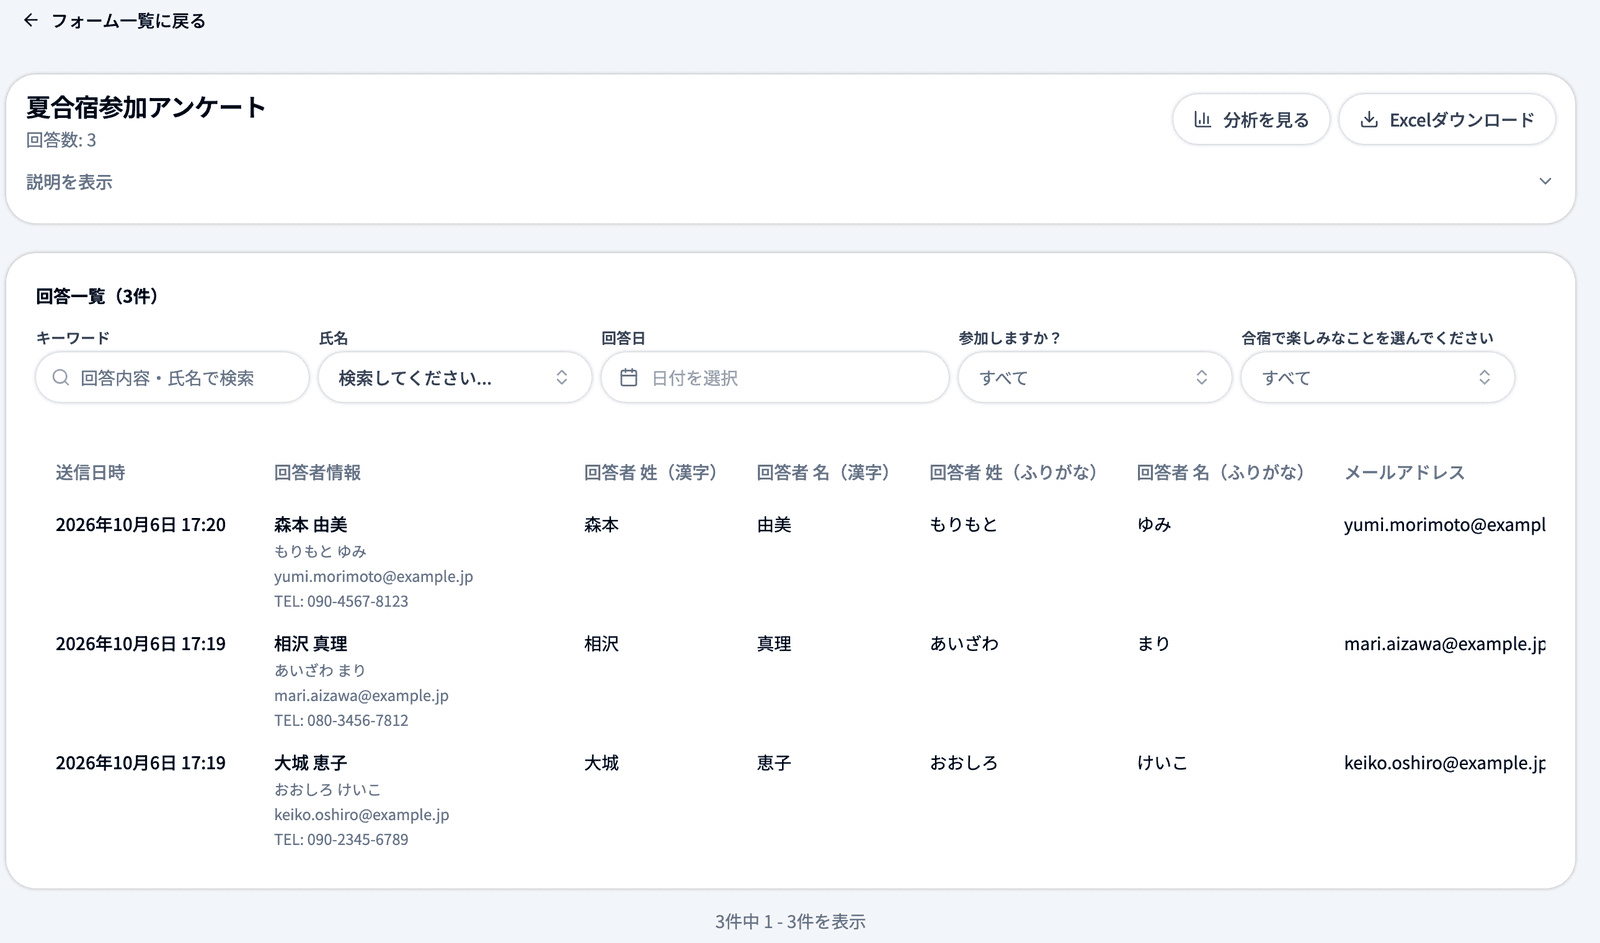Open the 氏名 search combo box
Viewport: 1600px width, 943px height.
(x=455, y=377)
